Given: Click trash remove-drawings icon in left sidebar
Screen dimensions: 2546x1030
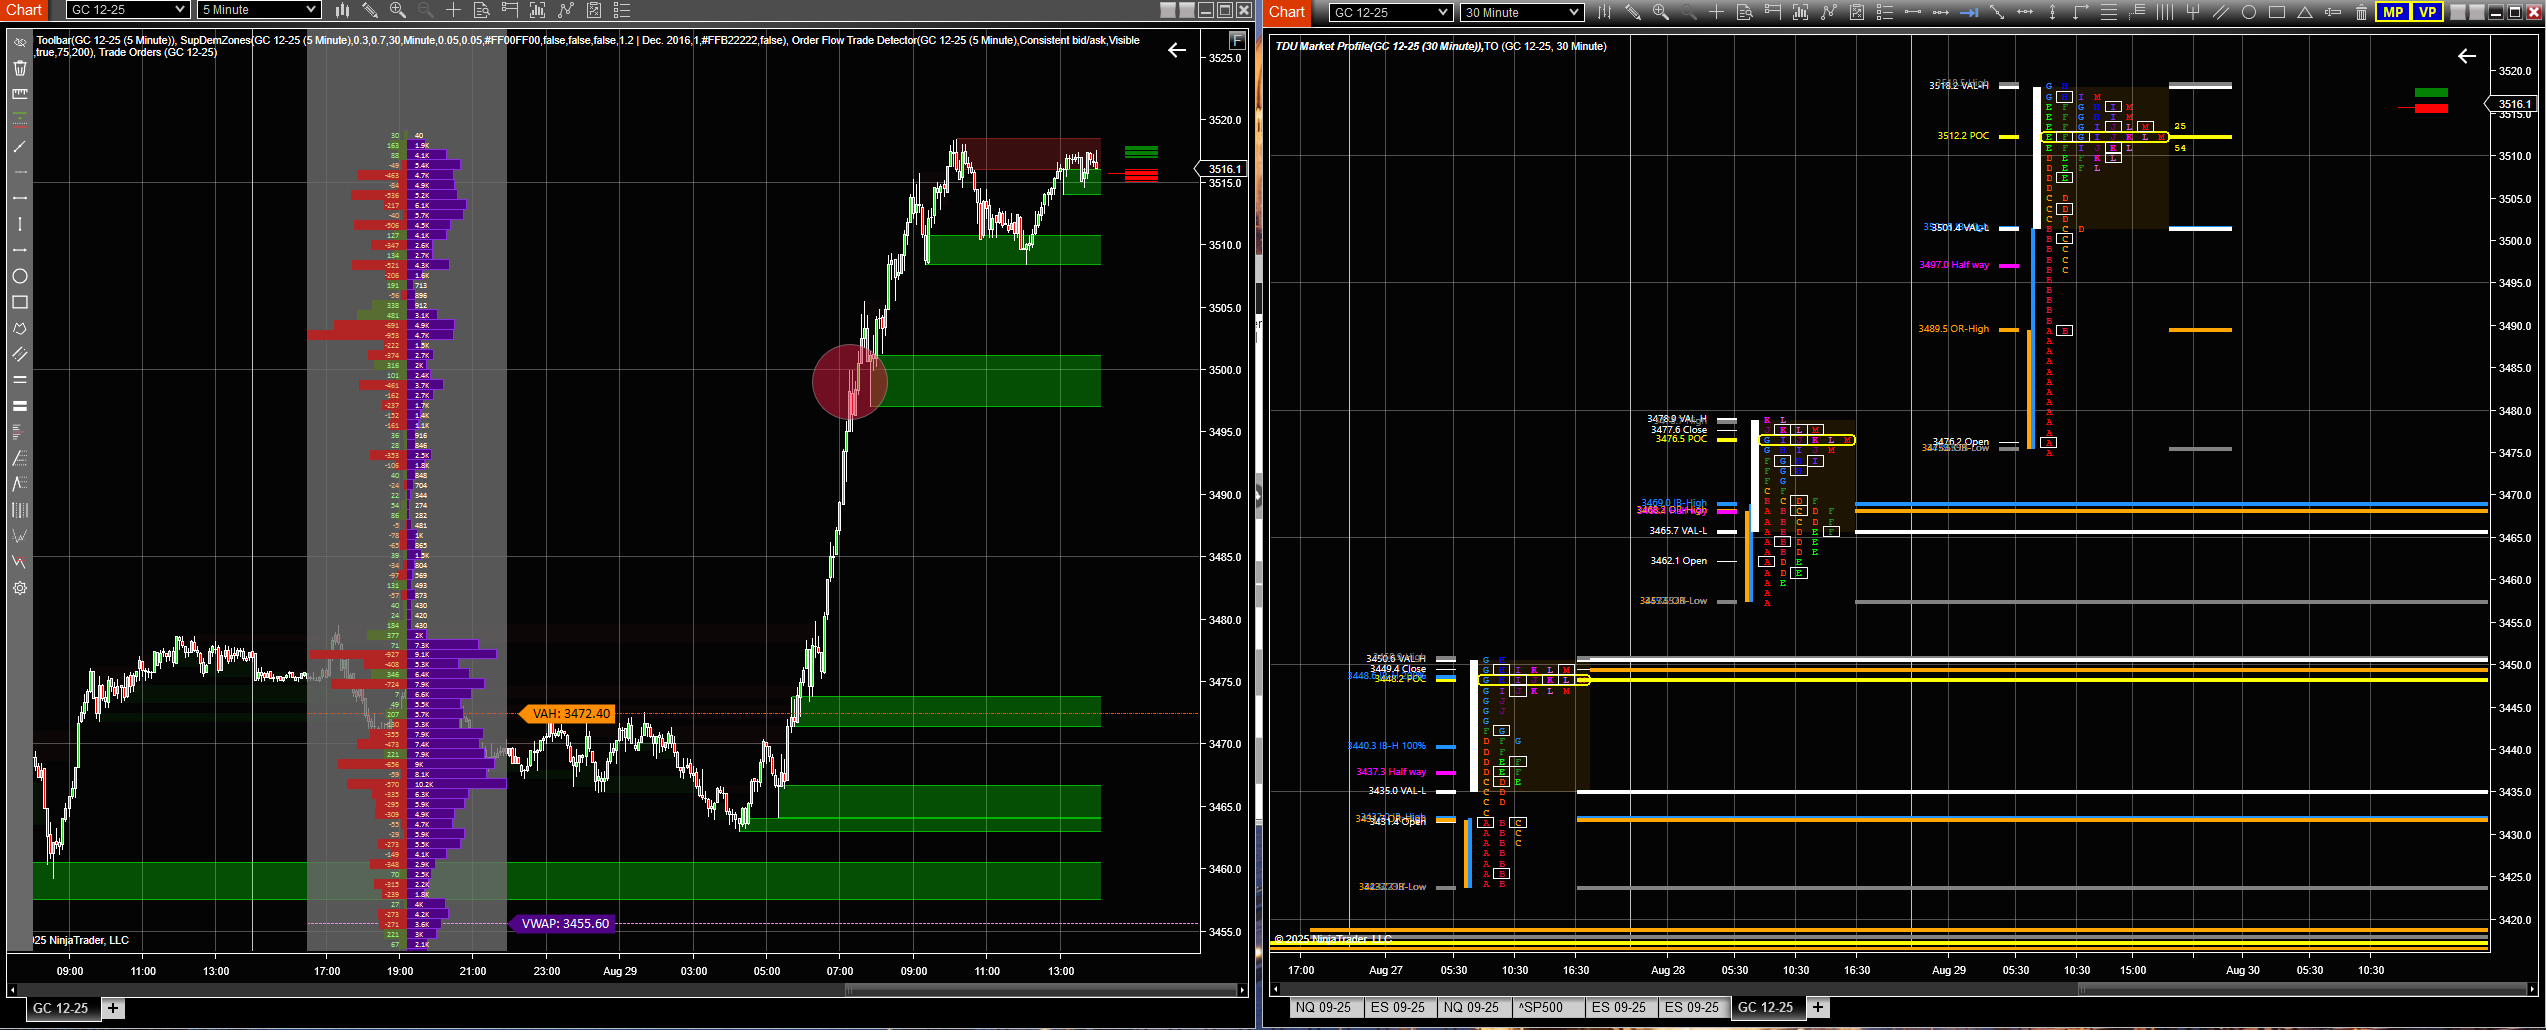Looking at the screenshot, I should click(19, 68).
